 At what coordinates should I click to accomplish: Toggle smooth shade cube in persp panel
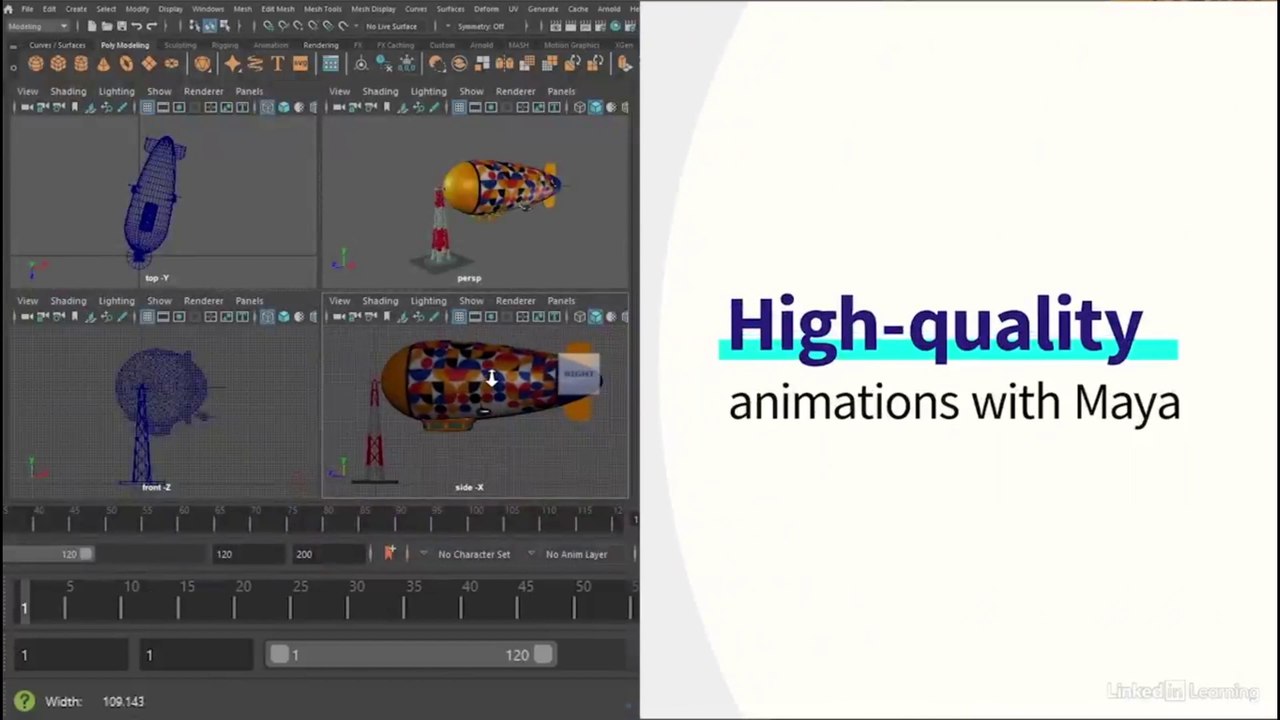pos(596,107)
